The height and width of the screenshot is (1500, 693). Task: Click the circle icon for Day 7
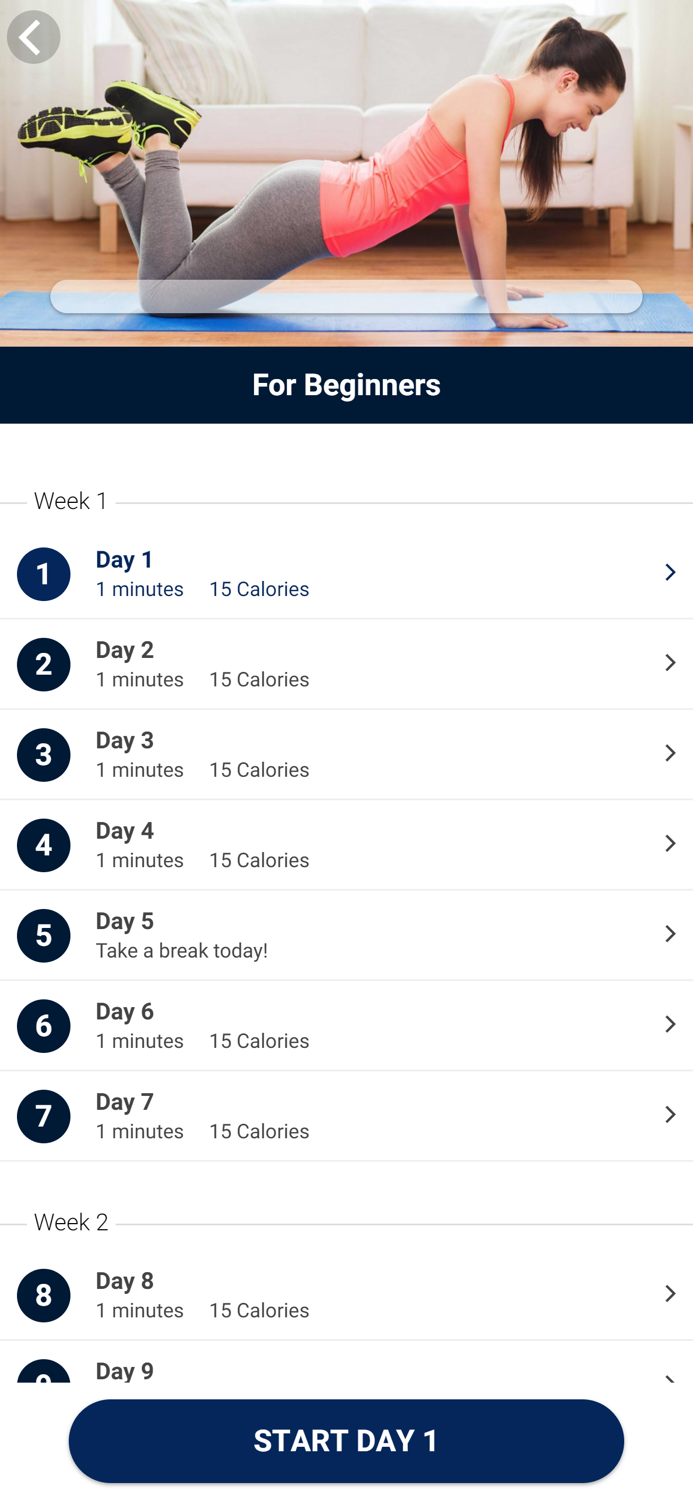pyautogui.click(x=43, y=1116)
